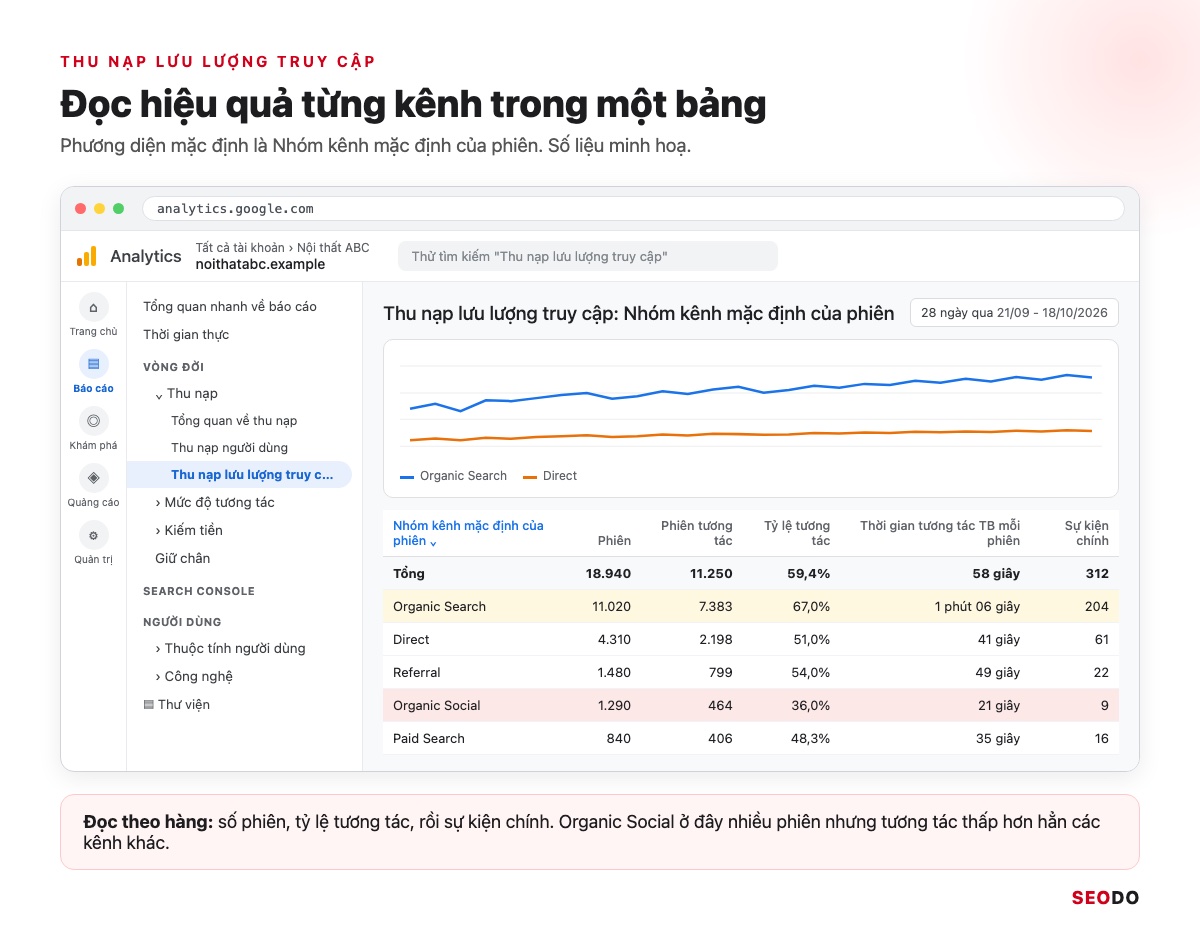Click the account breadcrumb Nội thất ABC
This screenshot has width=1200, height=930.
coord(331,247)
